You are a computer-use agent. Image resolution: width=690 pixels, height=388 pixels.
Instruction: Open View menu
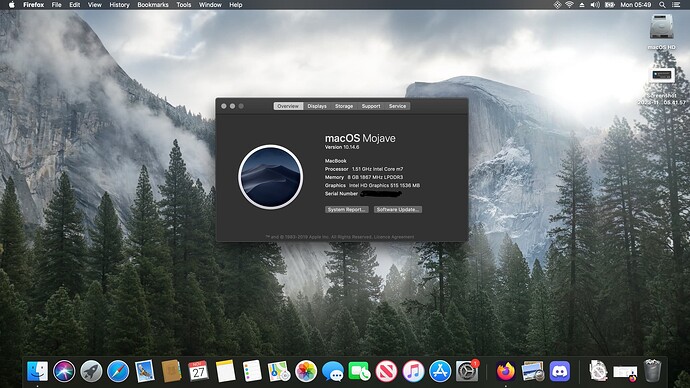95,5
